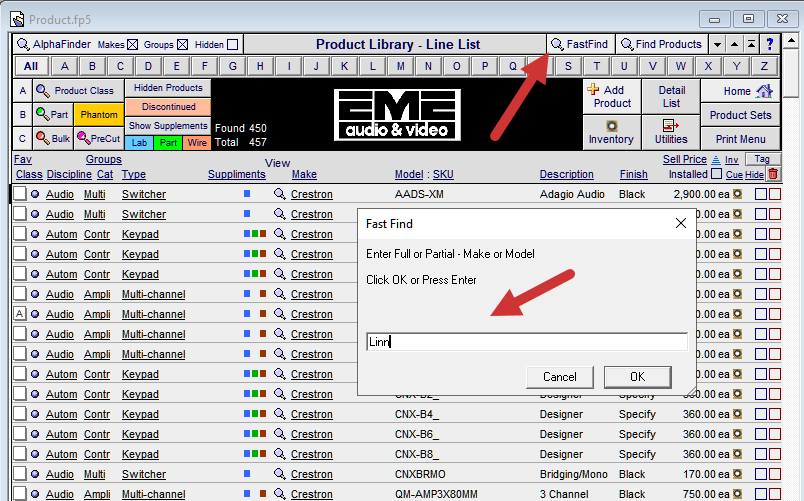Click the Hidden Products button
This screenshot has height=501, width=804.
(168, 88)
